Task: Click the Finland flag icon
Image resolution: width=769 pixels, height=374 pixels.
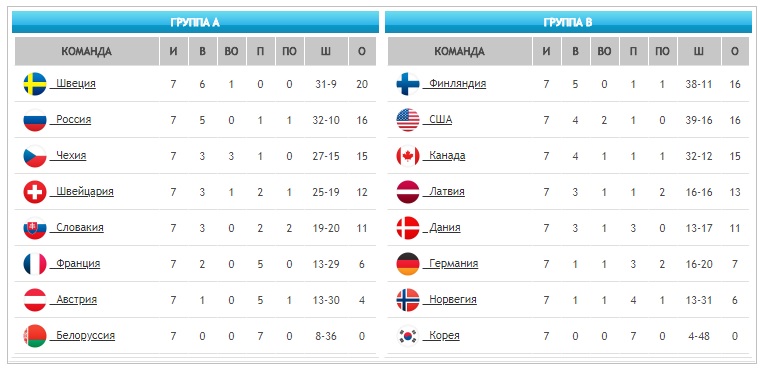Action: tap(408, 84)
